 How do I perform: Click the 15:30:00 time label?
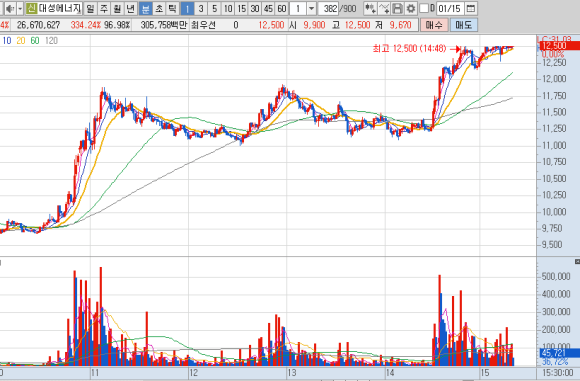557,372
